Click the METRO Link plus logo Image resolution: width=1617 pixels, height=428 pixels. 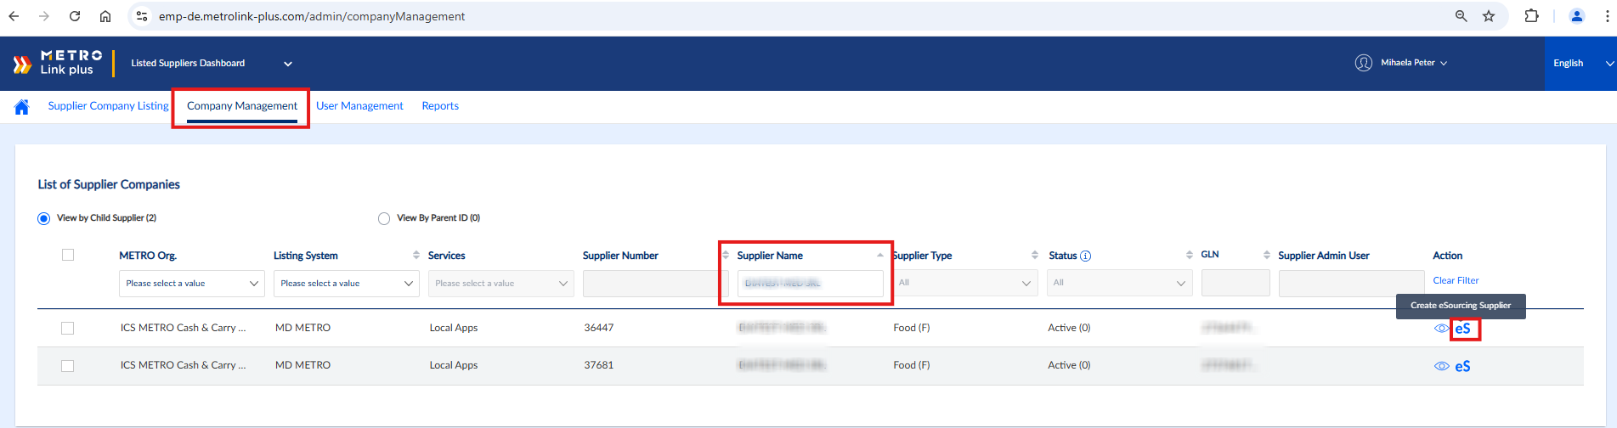click(x=57, y=63)
